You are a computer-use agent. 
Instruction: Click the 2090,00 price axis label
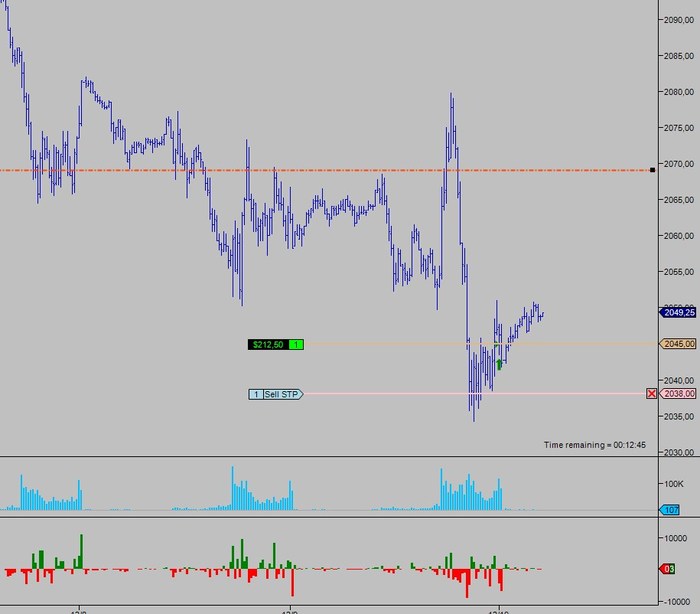[679, 20]
